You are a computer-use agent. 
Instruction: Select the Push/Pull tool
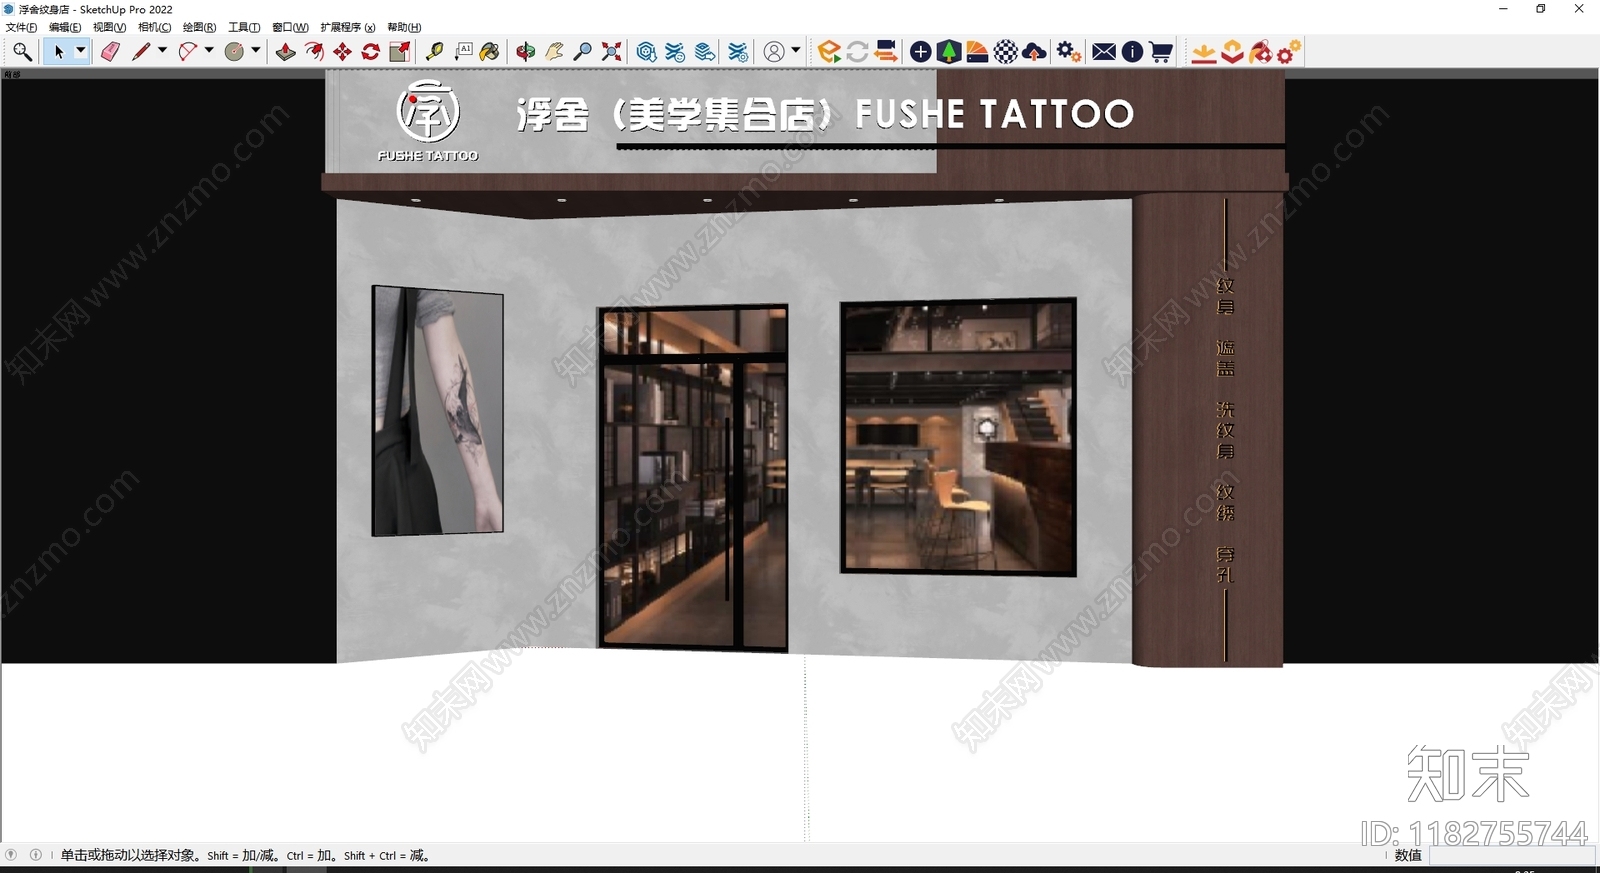[x=286, y=52]
